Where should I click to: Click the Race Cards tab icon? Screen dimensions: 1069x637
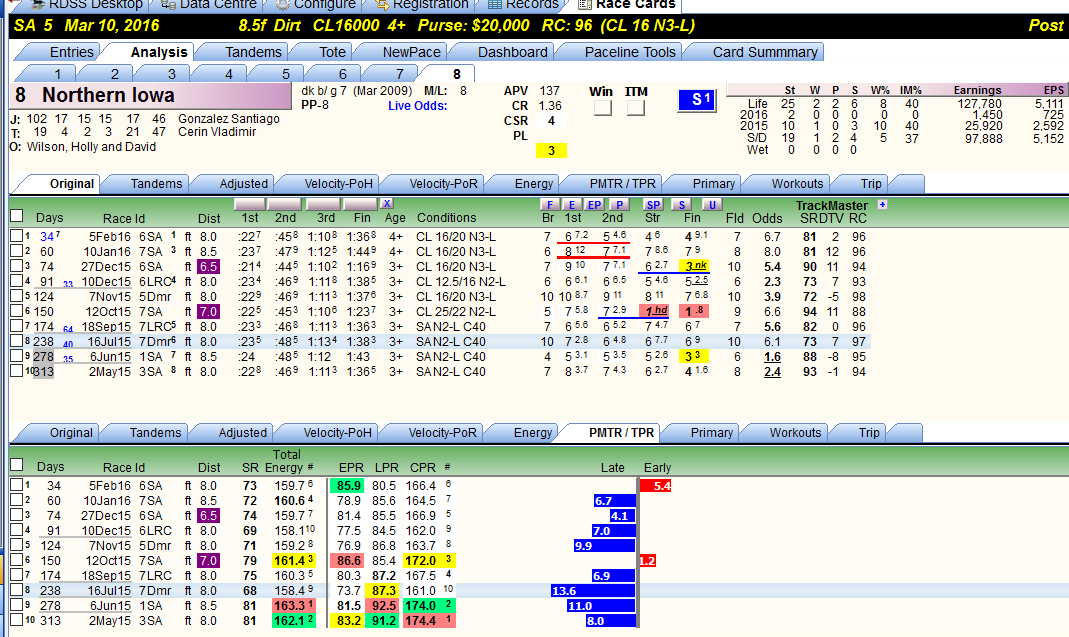pos(584,4)
